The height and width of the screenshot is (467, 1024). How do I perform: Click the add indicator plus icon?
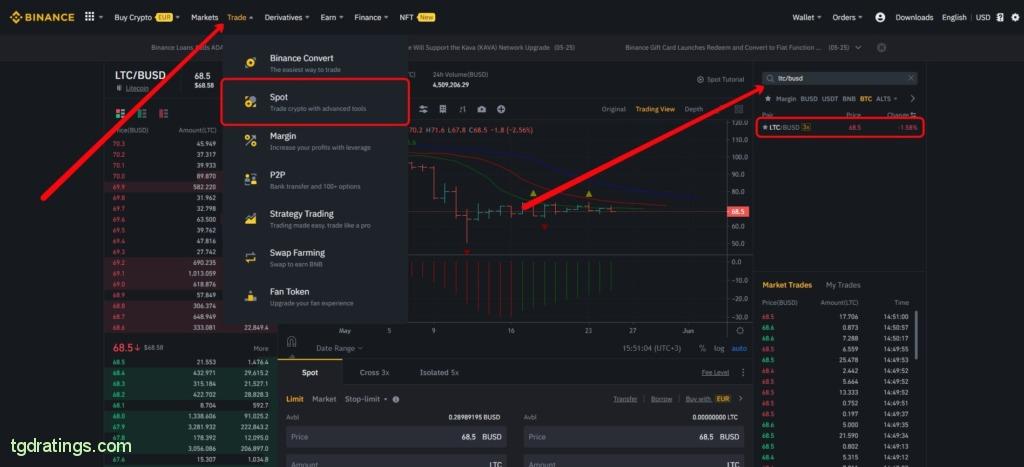tap(501, 109)
